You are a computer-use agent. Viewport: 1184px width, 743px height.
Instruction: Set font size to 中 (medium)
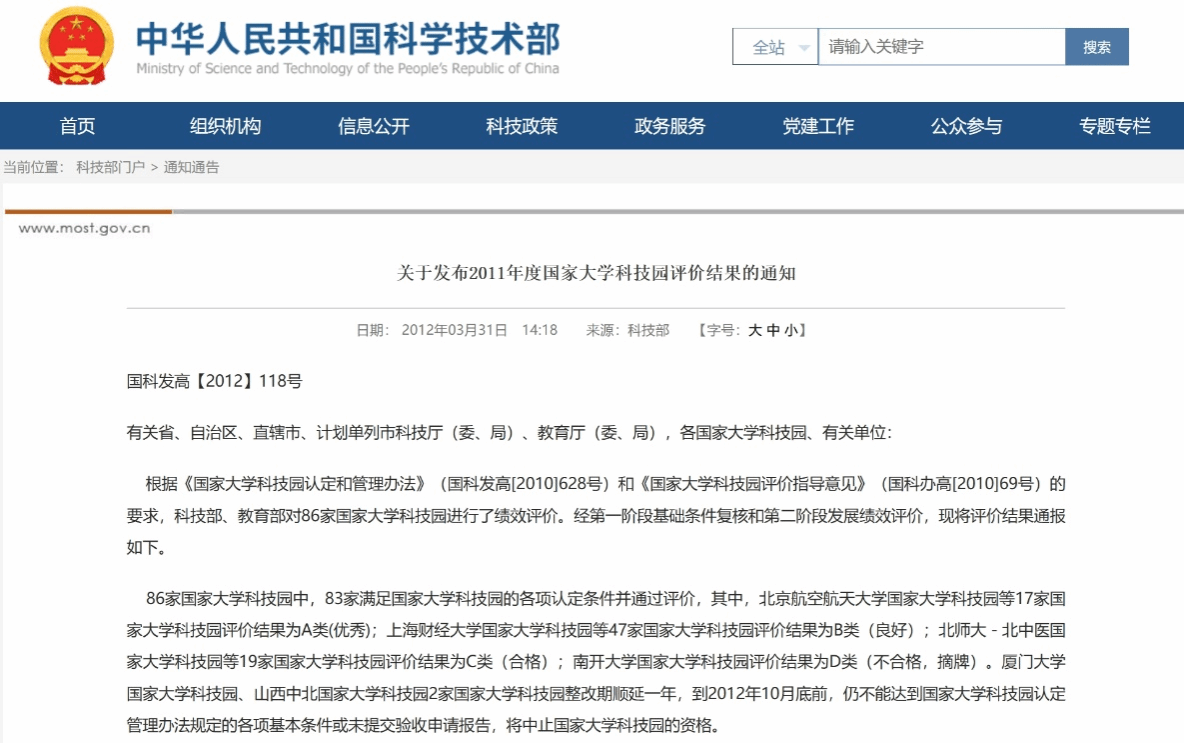tap(773, 330)
